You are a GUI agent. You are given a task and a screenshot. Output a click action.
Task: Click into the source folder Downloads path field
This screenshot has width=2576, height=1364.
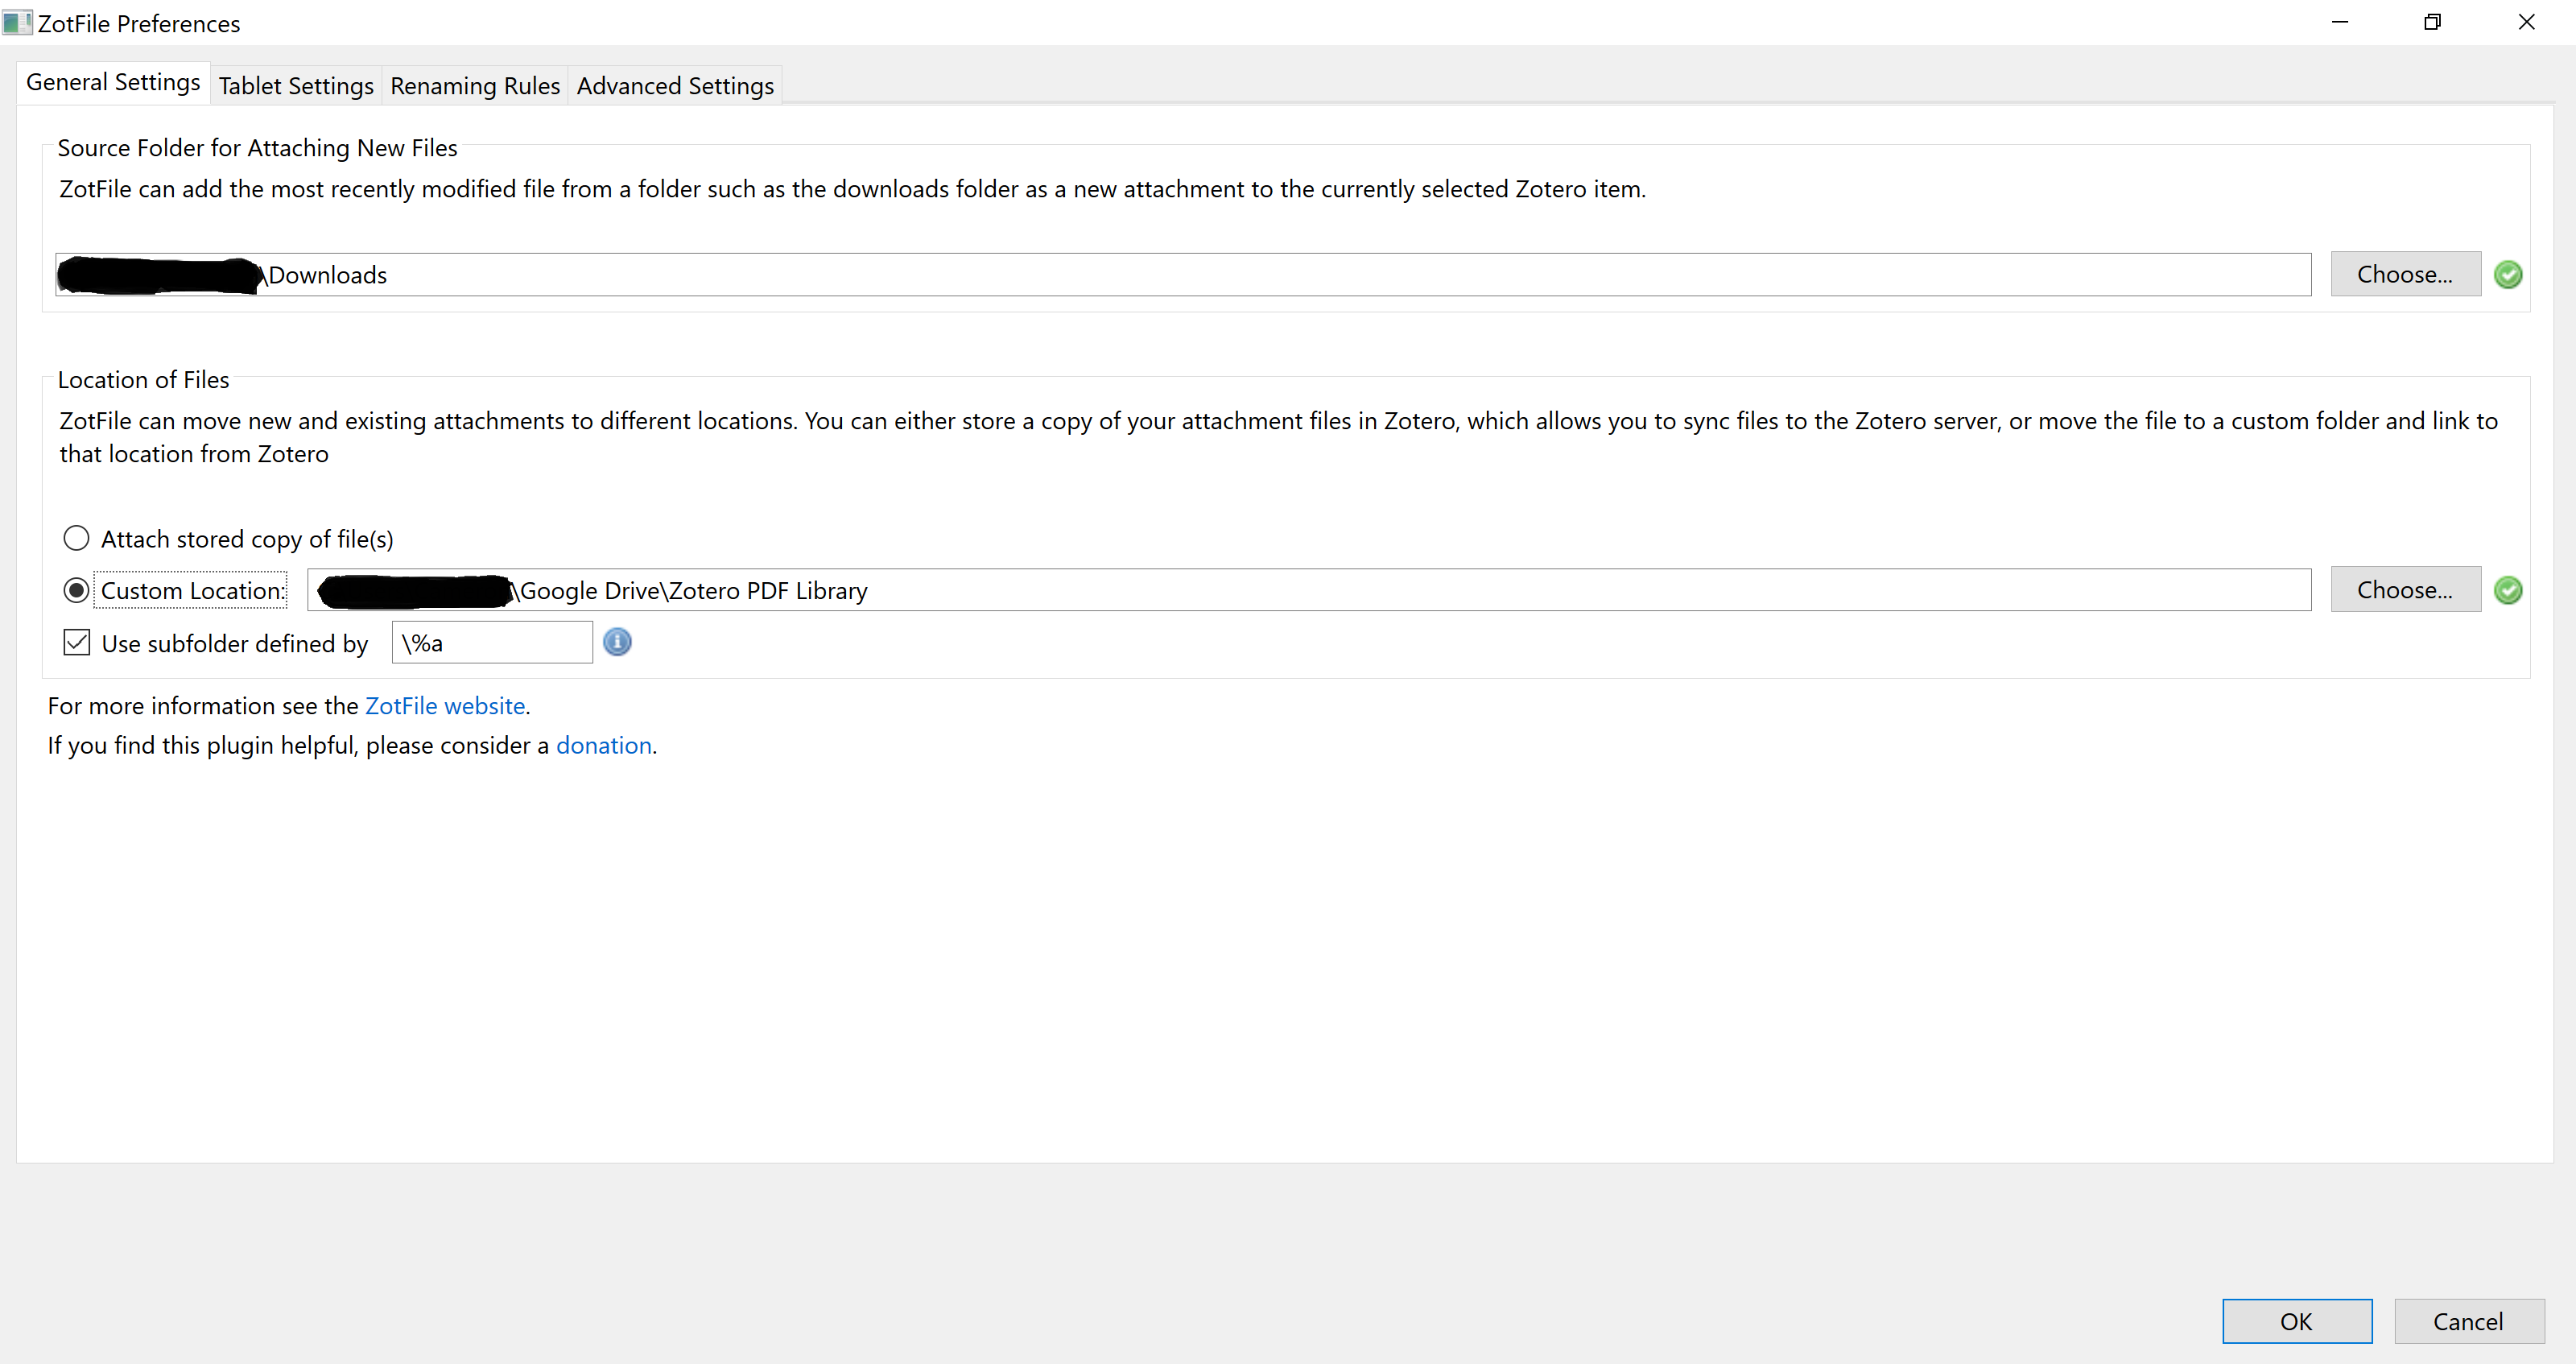pos(1183,274)
